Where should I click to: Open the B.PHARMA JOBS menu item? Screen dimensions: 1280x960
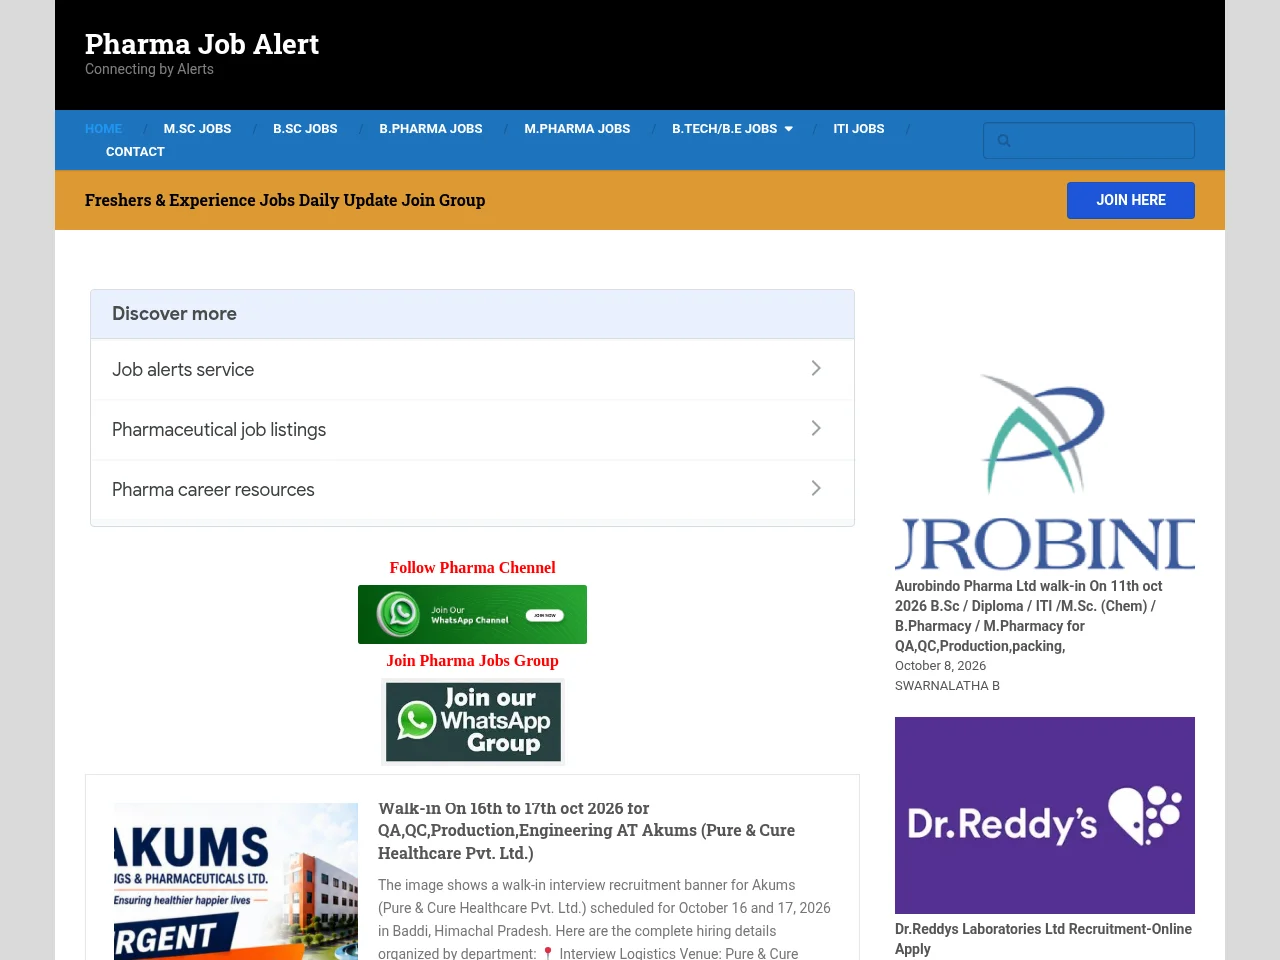[431, 129]
